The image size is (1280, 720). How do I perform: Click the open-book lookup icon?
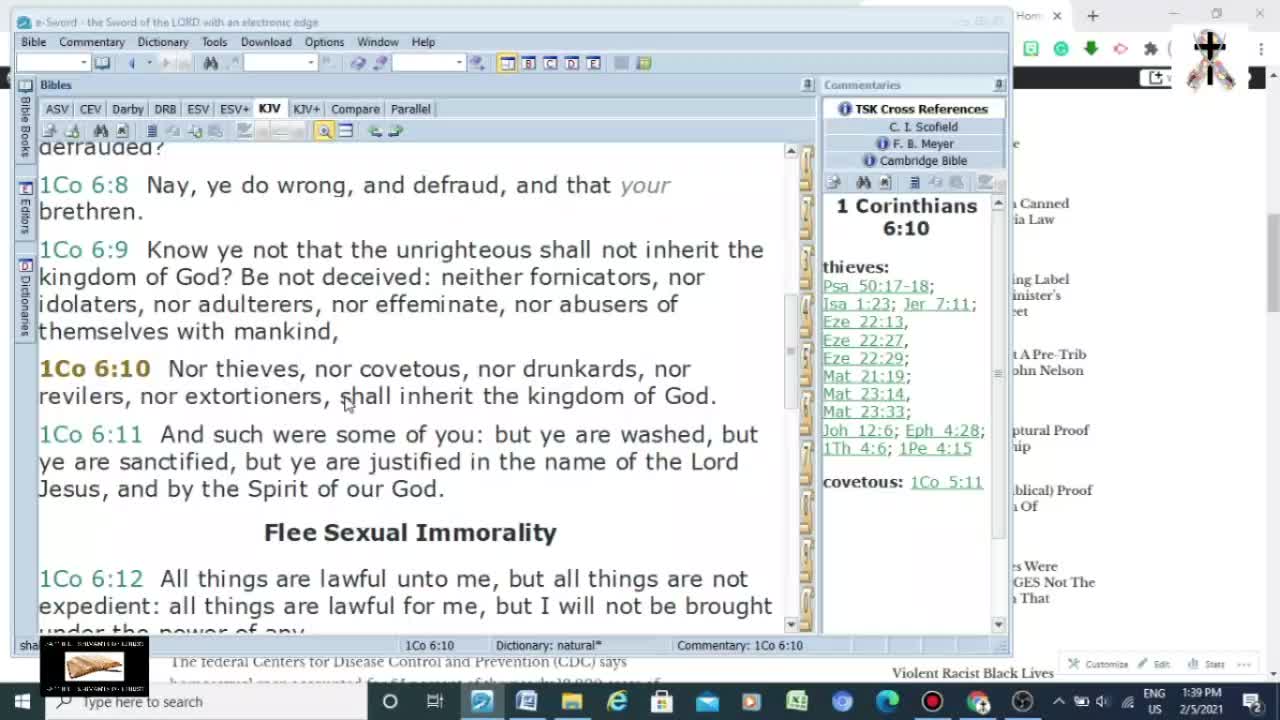[102, 63]
